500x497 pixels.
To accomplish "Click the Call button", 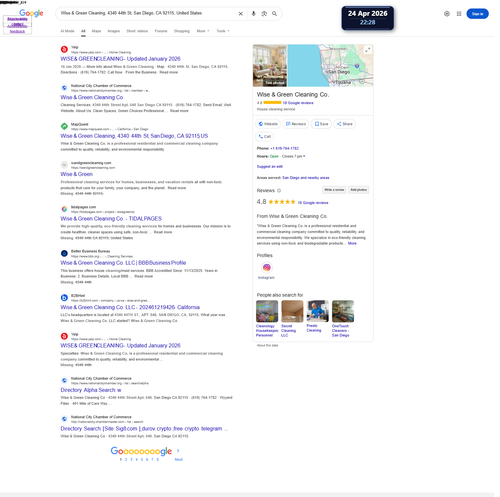I will pos(265,136).
